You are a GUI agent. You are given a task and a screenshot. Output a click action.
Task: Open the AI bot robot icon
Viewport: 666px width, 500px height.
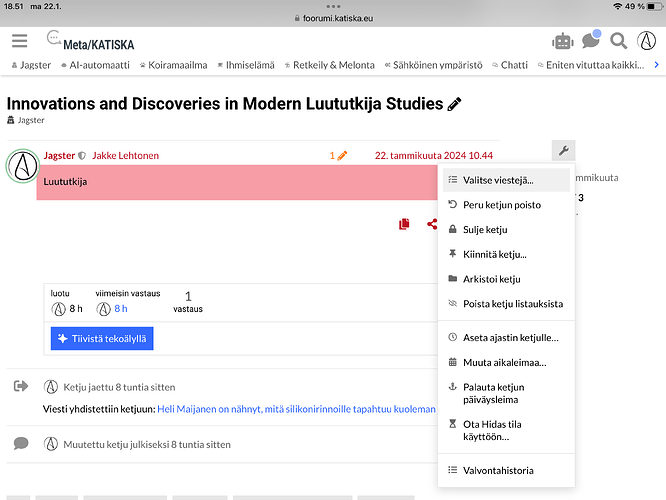(563, 42)
